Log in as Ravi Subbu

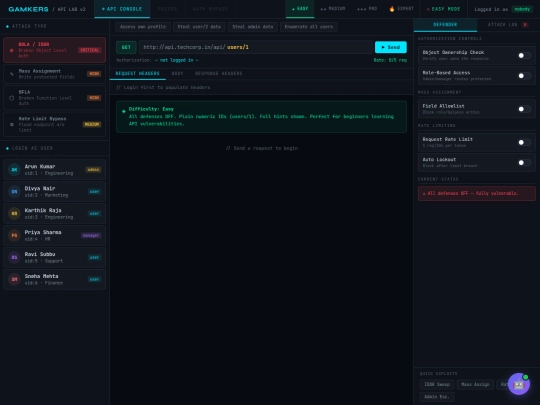coord(55,257)
